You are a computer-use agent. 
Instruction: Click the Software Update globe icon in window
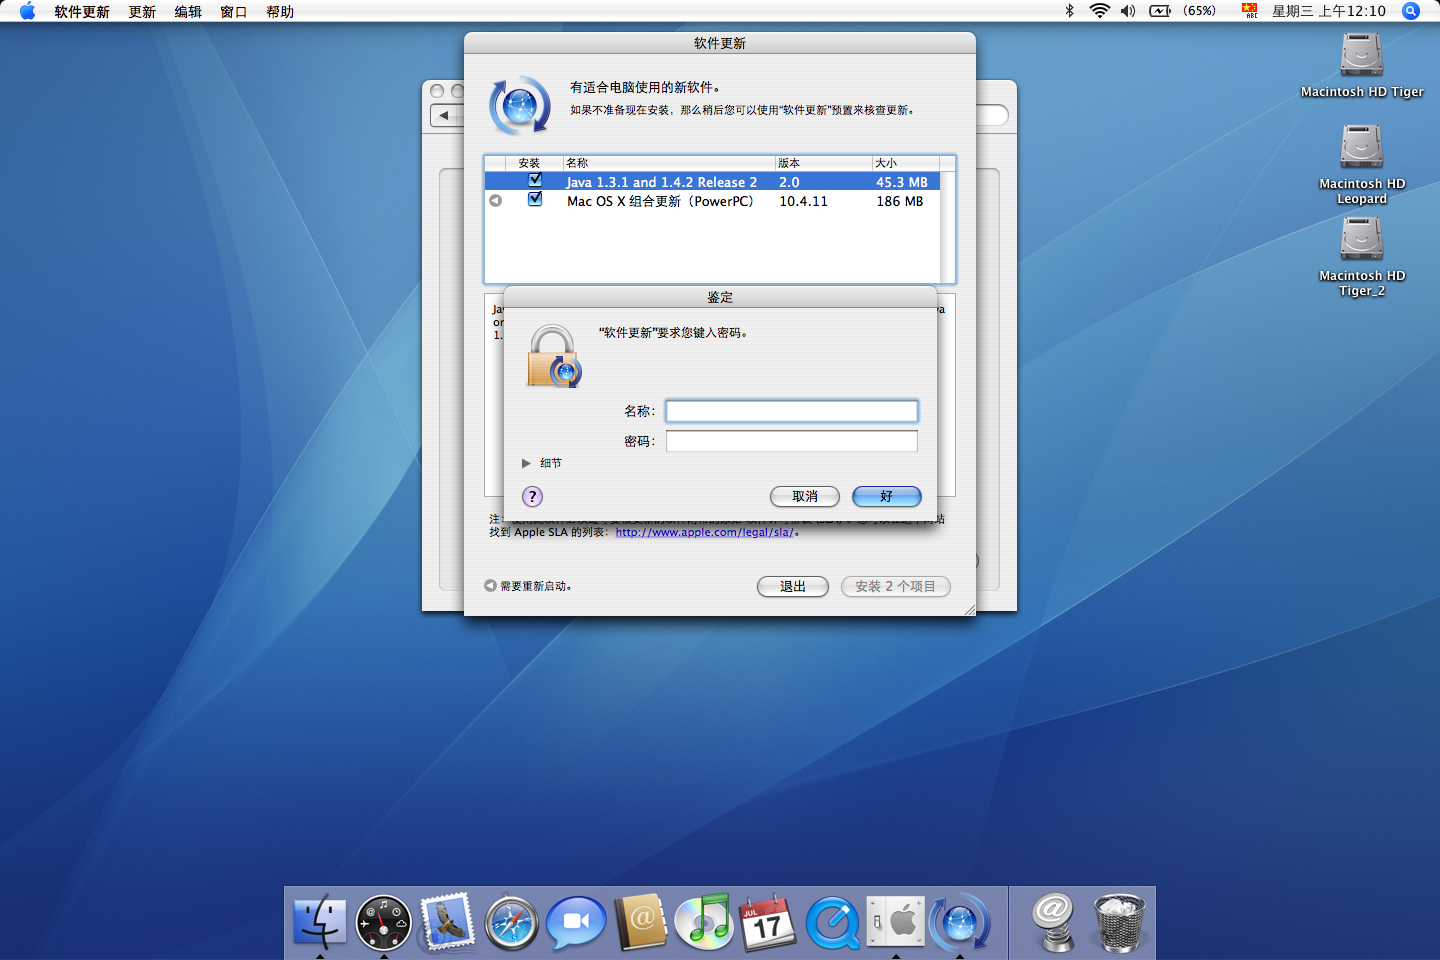click(519, 105)
